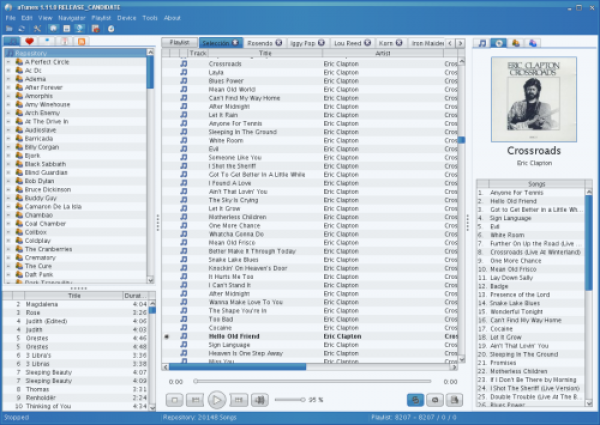Skip to the next track
This screenshot has width=600, height=425.
pyautogui.click(x=238, y=399)
